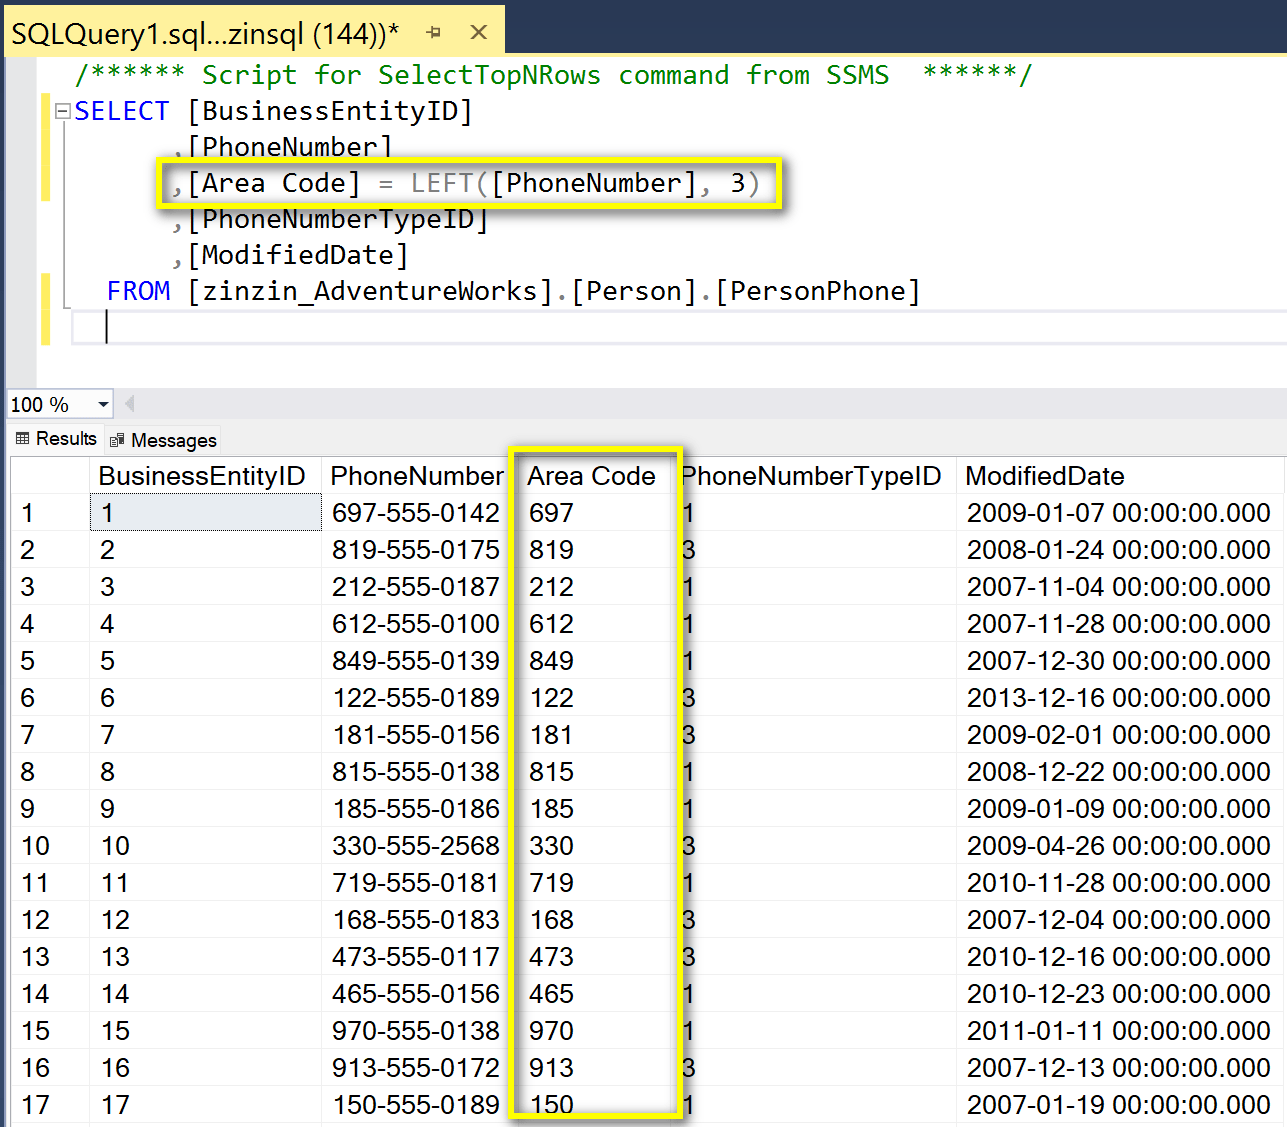The height and width of the screenshot is (1127, 1287).
Task: Click date cell 2013-12-16 00:00:00.000
Action: [x=1119, y=698]
